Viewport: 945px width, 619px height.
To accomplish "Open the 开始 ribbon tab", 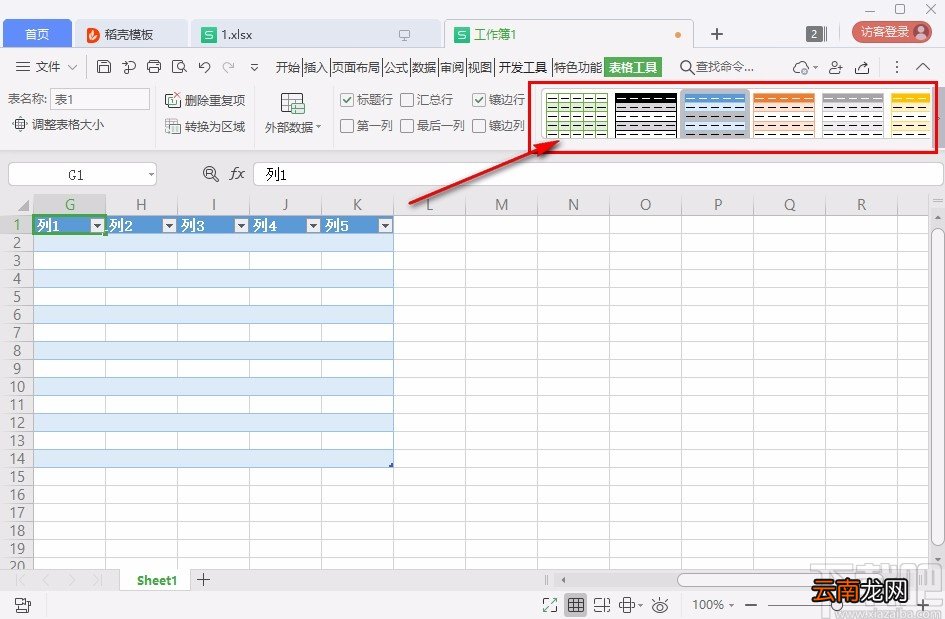I will pos(287,67).
